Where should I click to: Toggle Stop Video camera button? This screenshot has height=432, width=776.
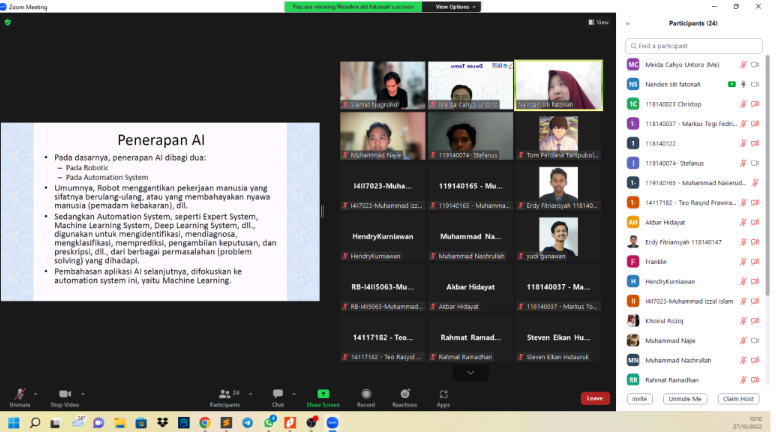tap(65, 397)
